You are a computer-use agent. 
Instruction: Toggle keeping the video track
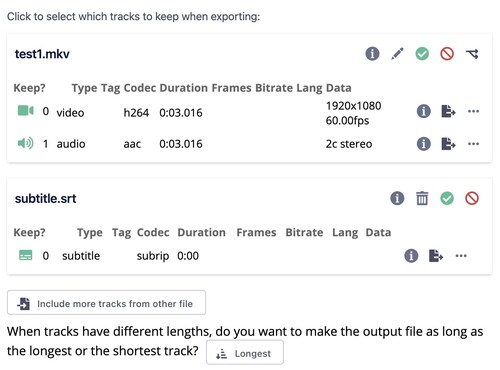pyautogui.click(x=26, y=111)
